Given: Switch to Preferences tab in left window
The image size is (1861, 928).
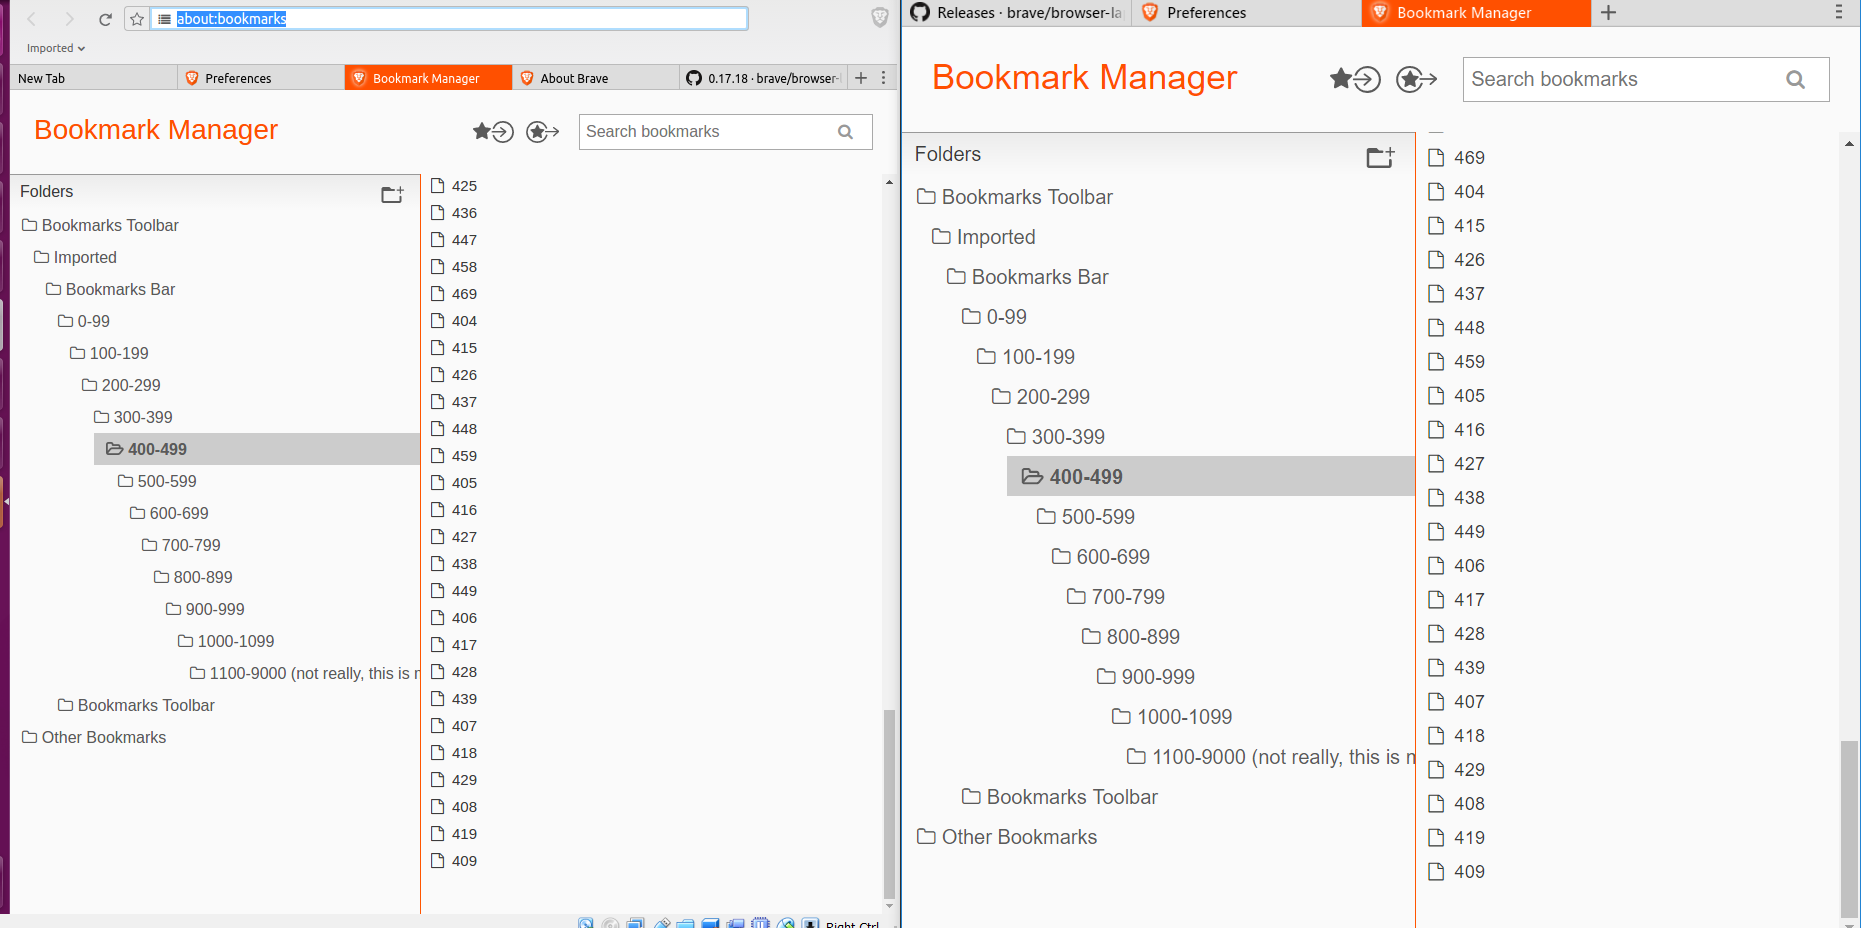Looking at the screenshot, I should pyautogui.click(x=261, y=78).
